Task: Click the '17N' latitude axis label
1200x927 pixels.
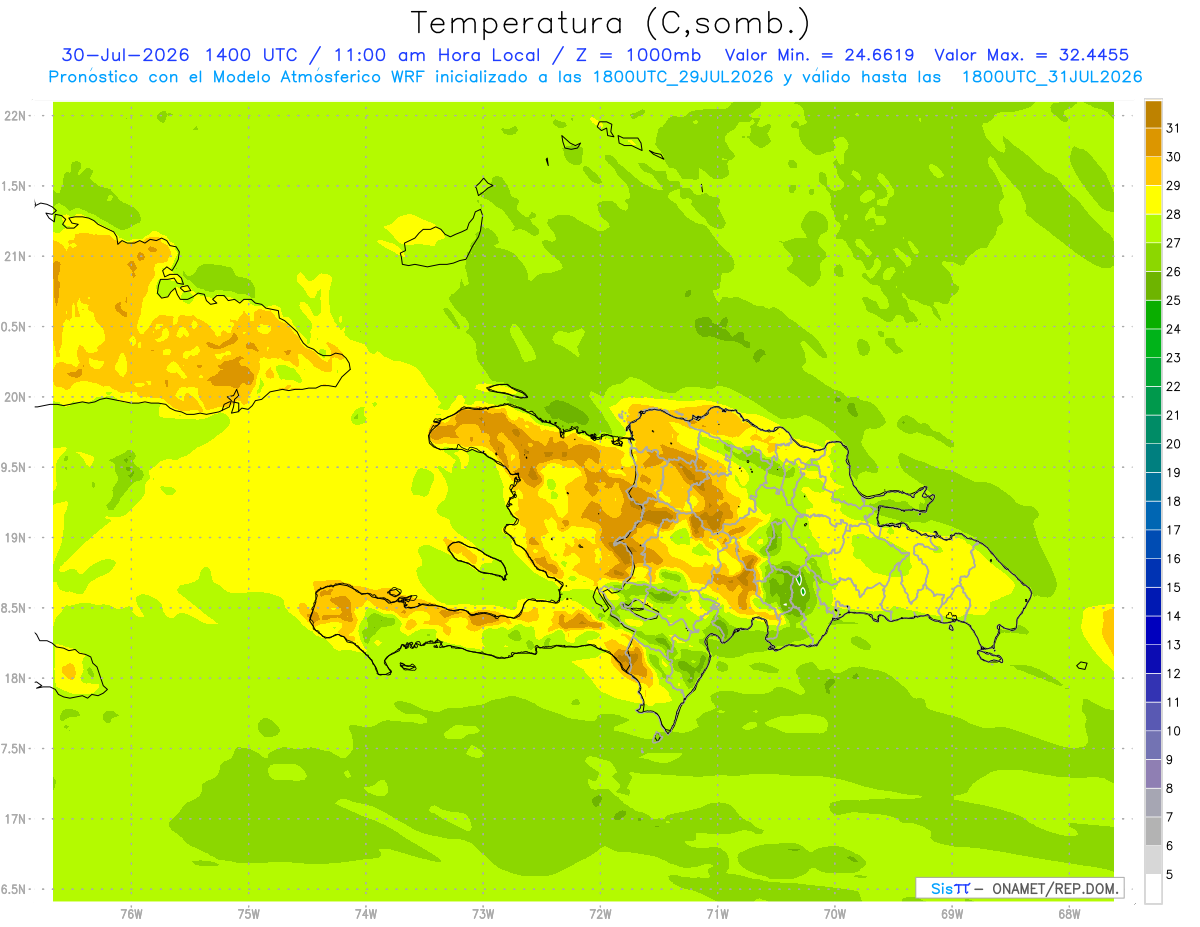Action: click(14, 819)
